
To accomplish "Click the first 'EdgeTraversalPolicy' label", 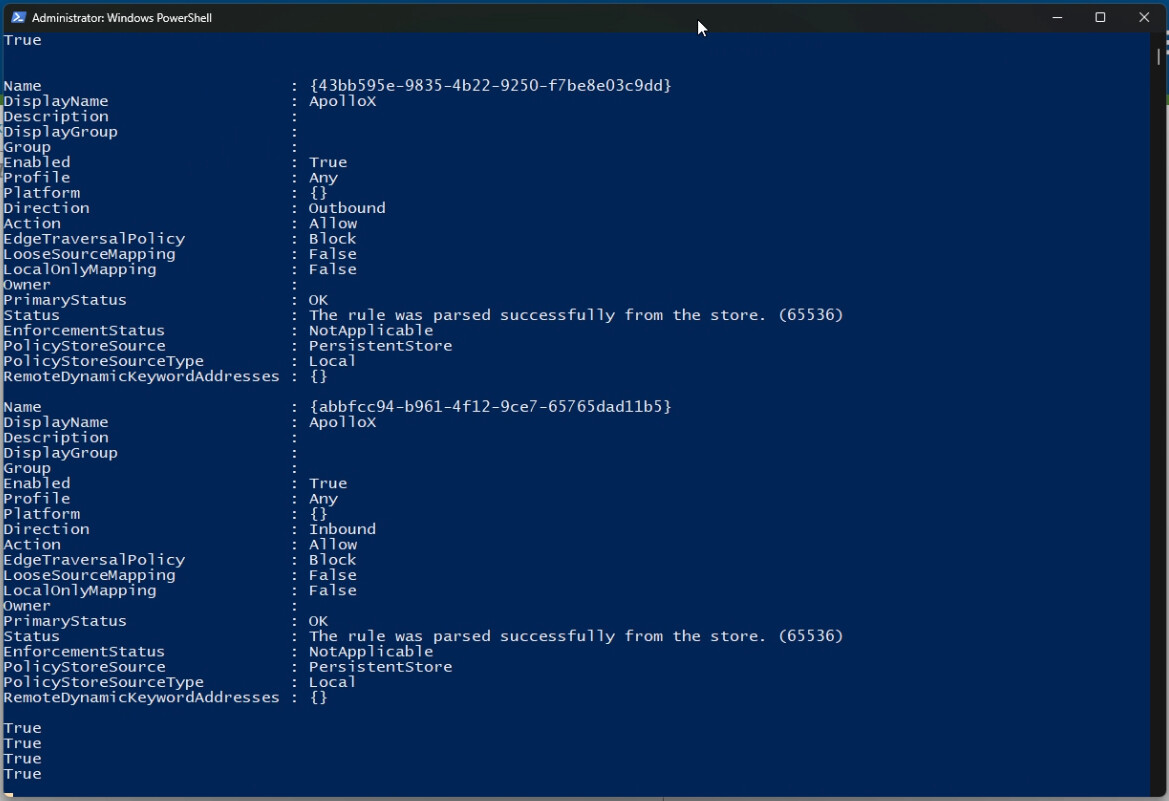I will [95, 239].
